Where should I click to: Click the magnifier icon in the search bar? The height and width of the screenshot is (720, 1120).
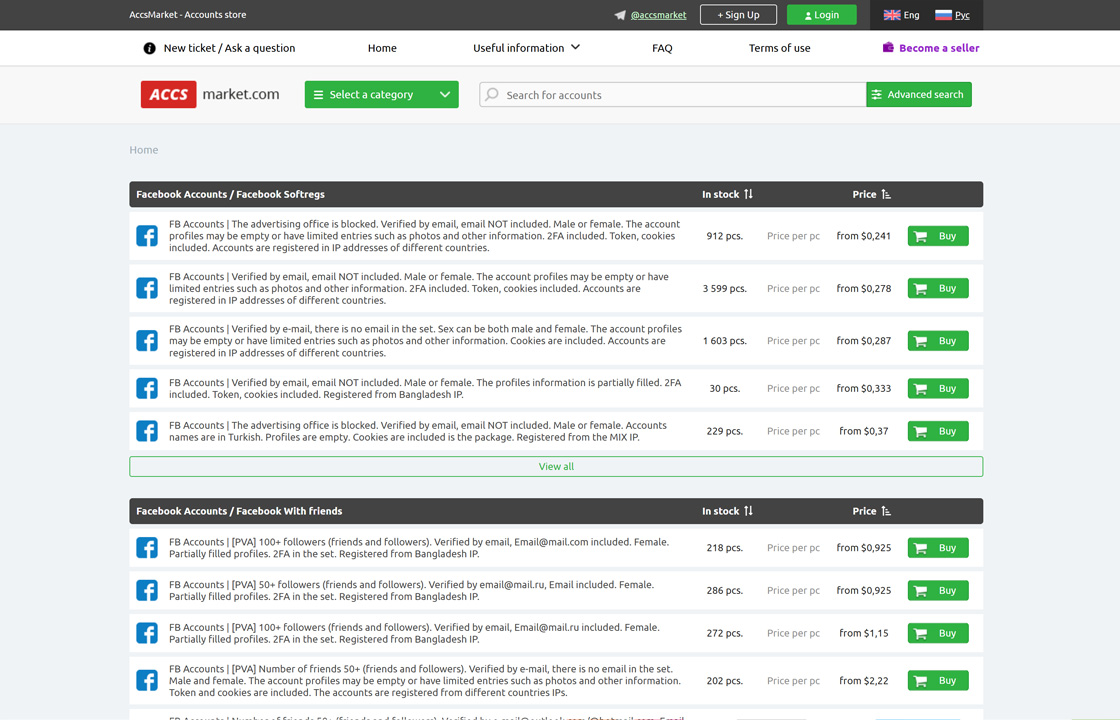click(492, 94)
